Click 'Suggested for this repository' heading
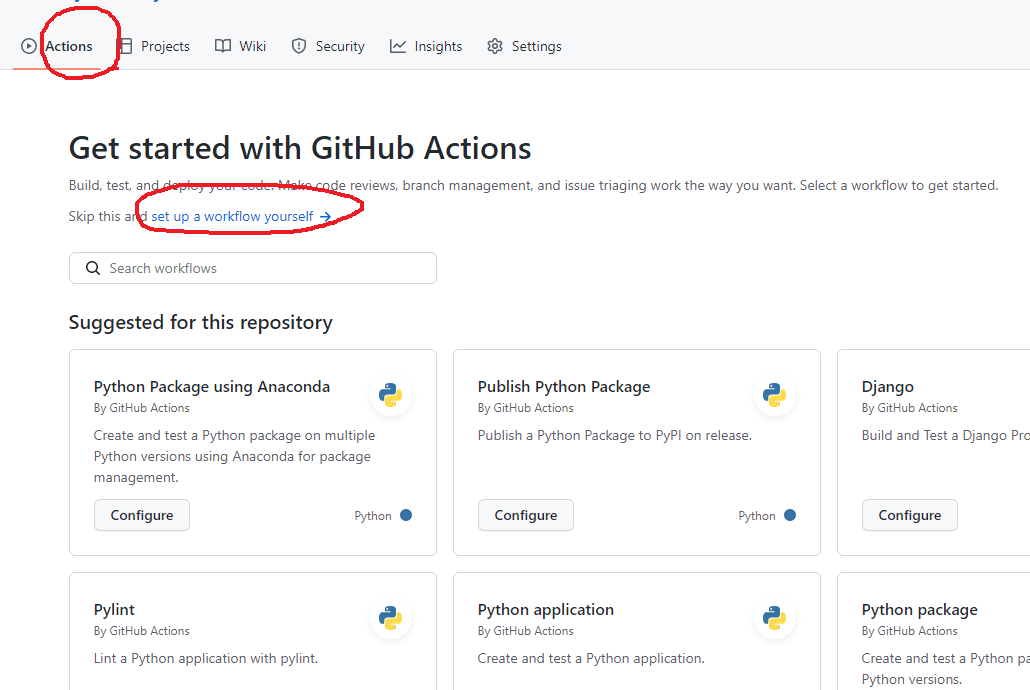Image resolution: width=1030 pixels, height=690 pixels. (200, 322)
